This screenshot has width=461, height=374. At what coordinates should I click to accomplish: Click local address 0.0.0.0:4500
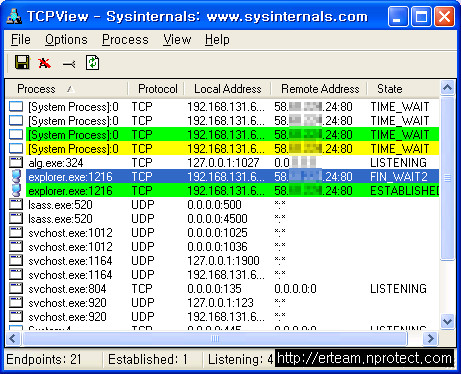217,219
